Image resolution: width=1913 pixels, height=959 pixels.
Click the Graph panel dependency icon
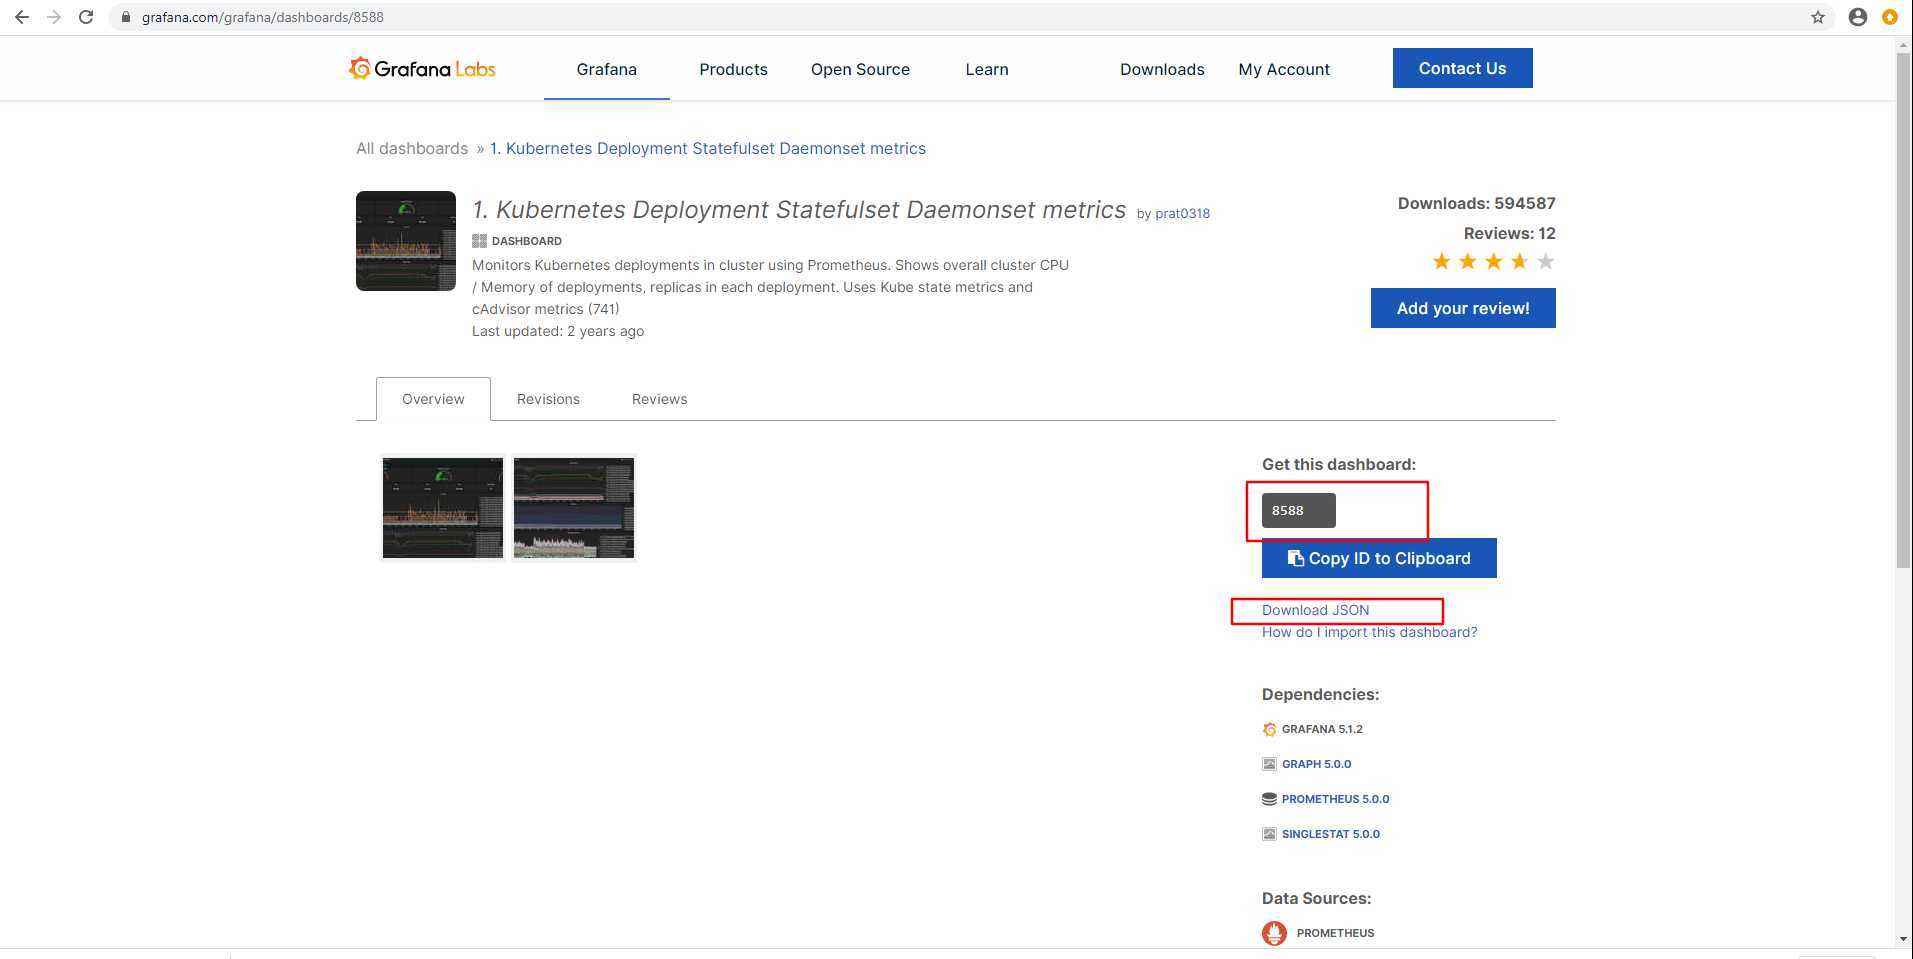pos(1269,764)
